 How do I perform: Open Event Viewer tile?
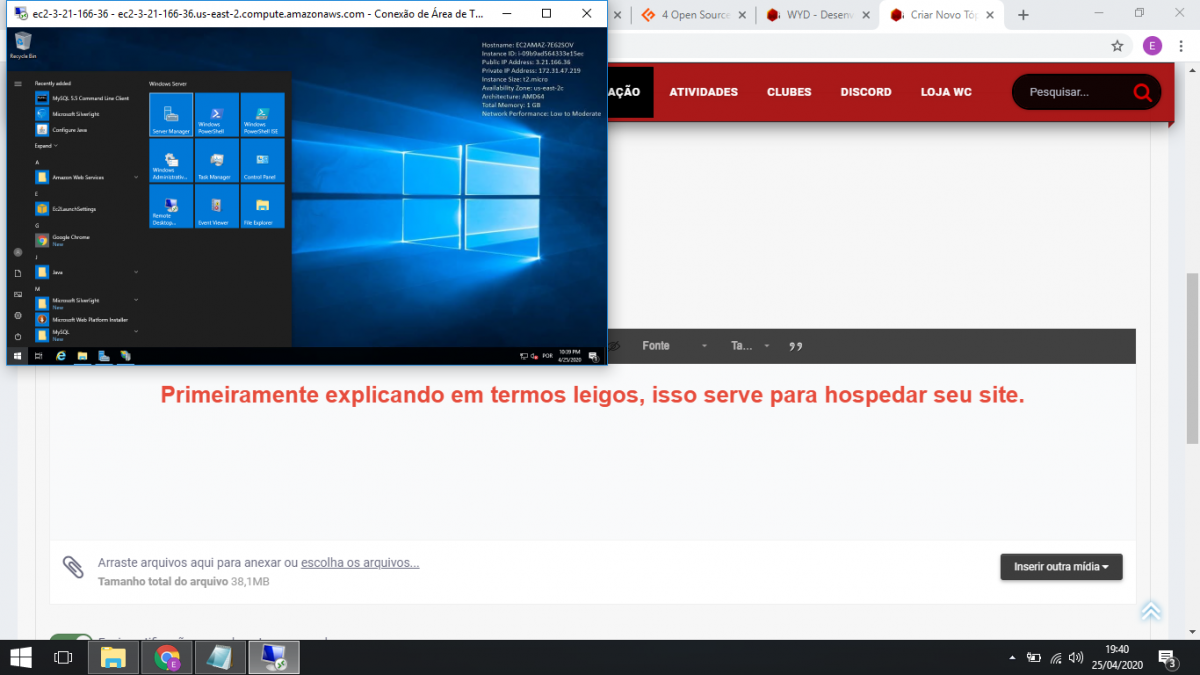pyautogui.click(x=217, y=206)
